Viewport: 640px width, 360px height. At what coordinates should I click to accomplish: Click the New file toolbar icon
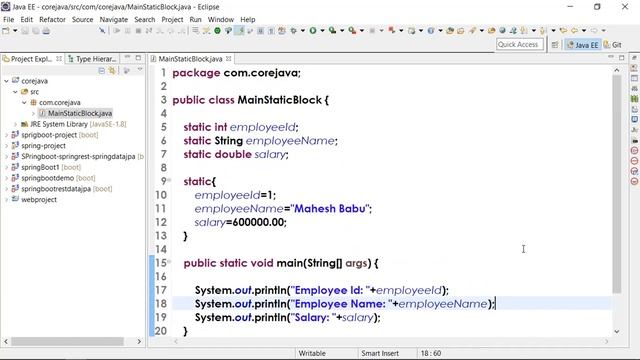pyautogui.click(x=6, y=31)
